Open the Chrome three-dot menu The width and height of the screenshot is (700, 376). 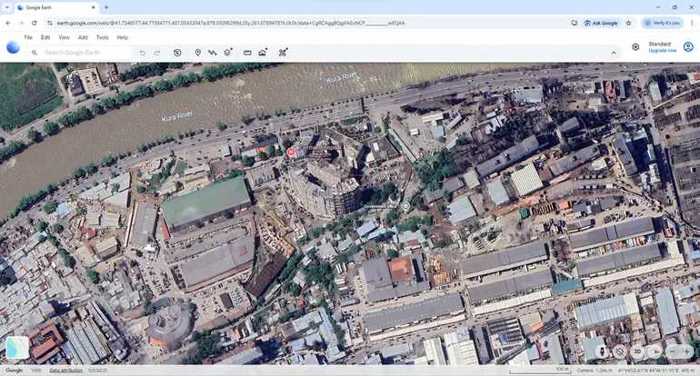pyautogui.click(x=692, y=23)
